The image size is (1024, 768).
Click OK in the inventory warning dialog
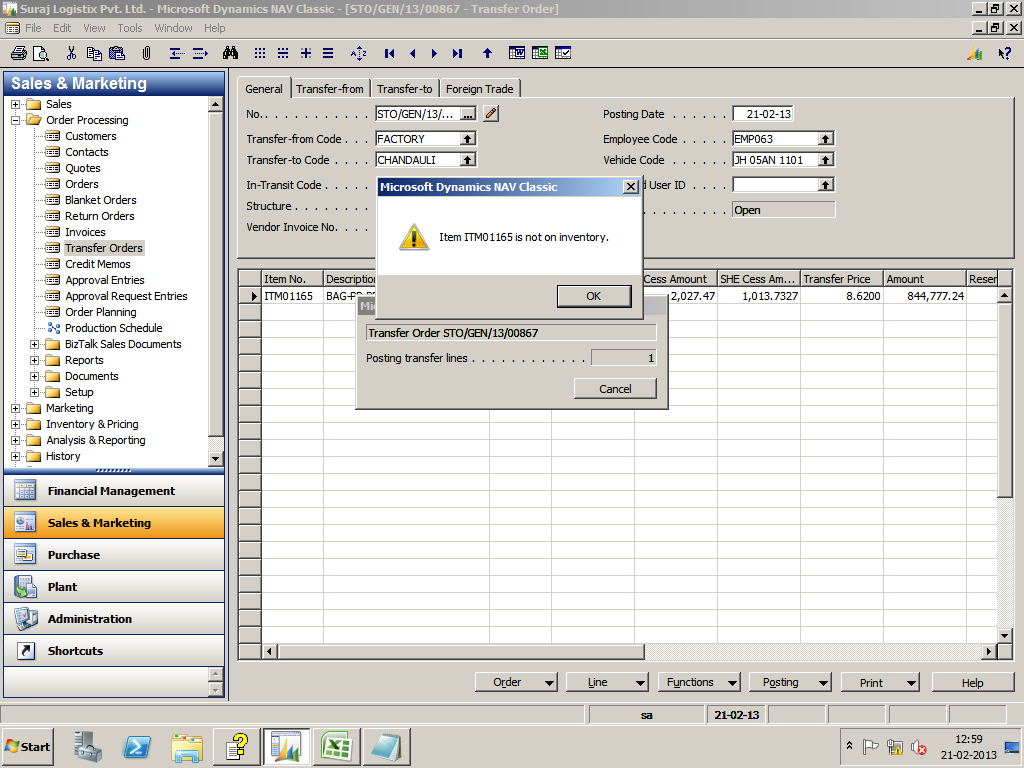coord(594,296)
